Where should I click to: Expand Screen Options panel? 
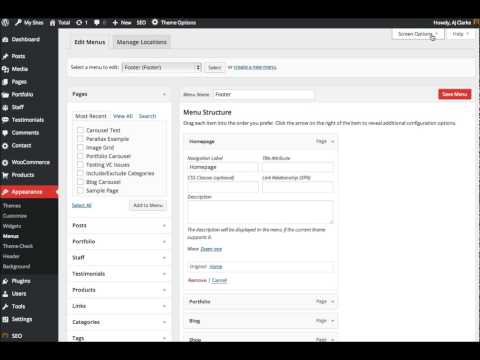click(418, 34)
